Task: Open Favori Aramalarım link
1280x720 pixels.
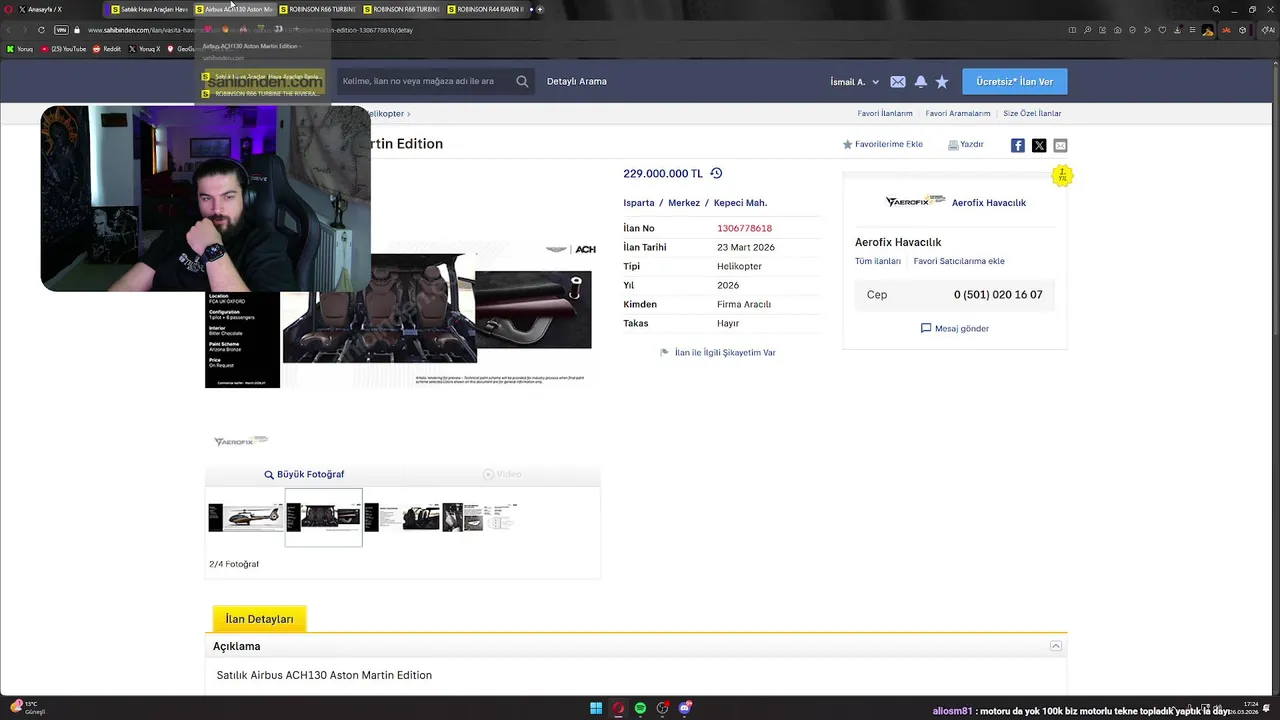Action: click(x=958, y=113)
